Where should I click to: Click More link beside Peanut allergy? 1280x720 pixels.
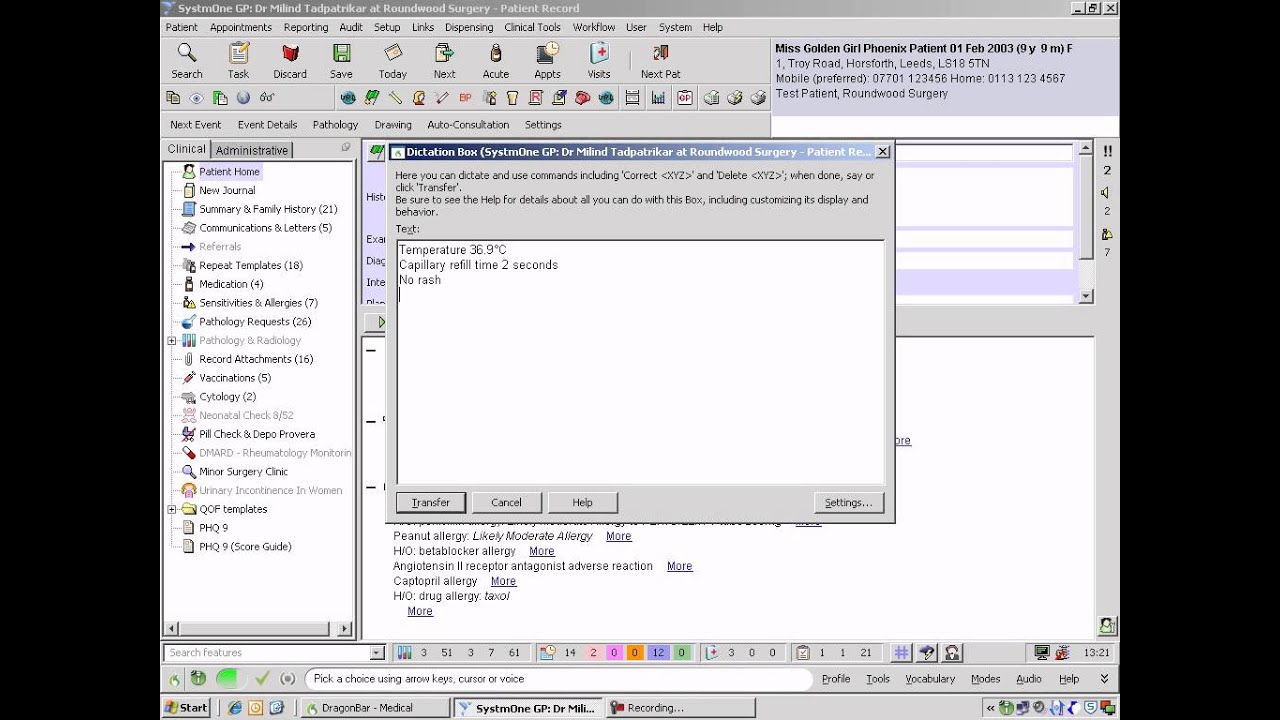pyautogui.click(x=619, y=536)
